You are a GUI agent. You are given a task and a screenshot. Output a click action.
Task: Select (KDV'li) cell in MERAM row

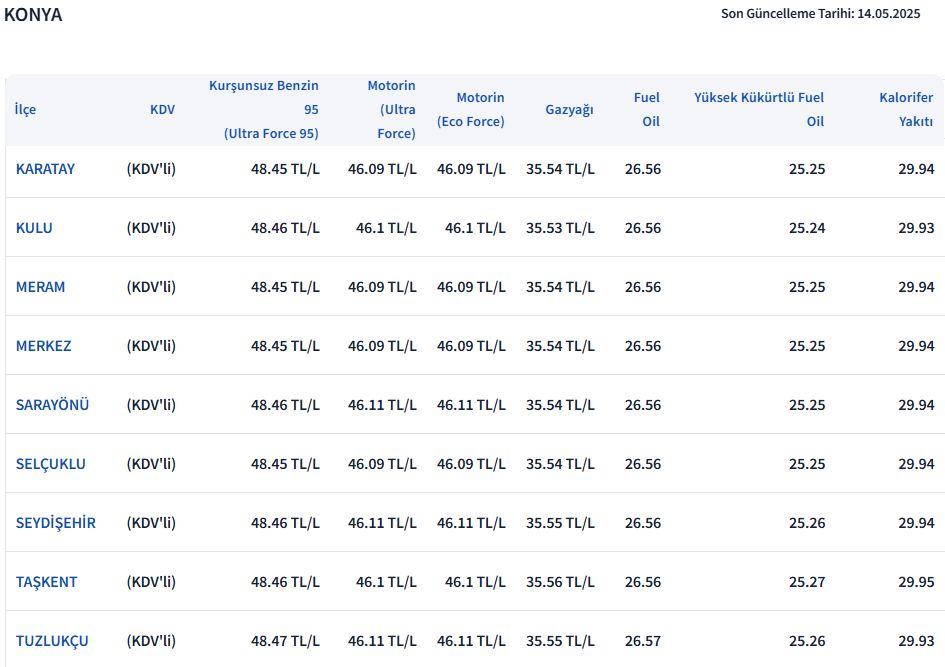[151, 287]
